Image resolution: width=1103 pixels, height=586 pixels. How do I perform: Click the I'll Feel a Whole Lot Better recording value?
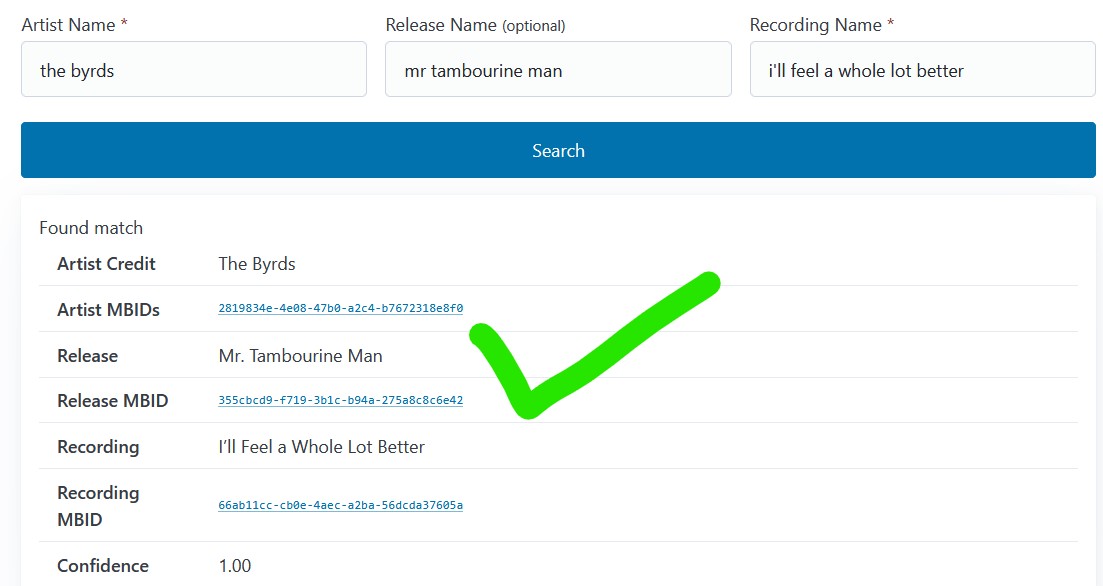pos(321,447)
